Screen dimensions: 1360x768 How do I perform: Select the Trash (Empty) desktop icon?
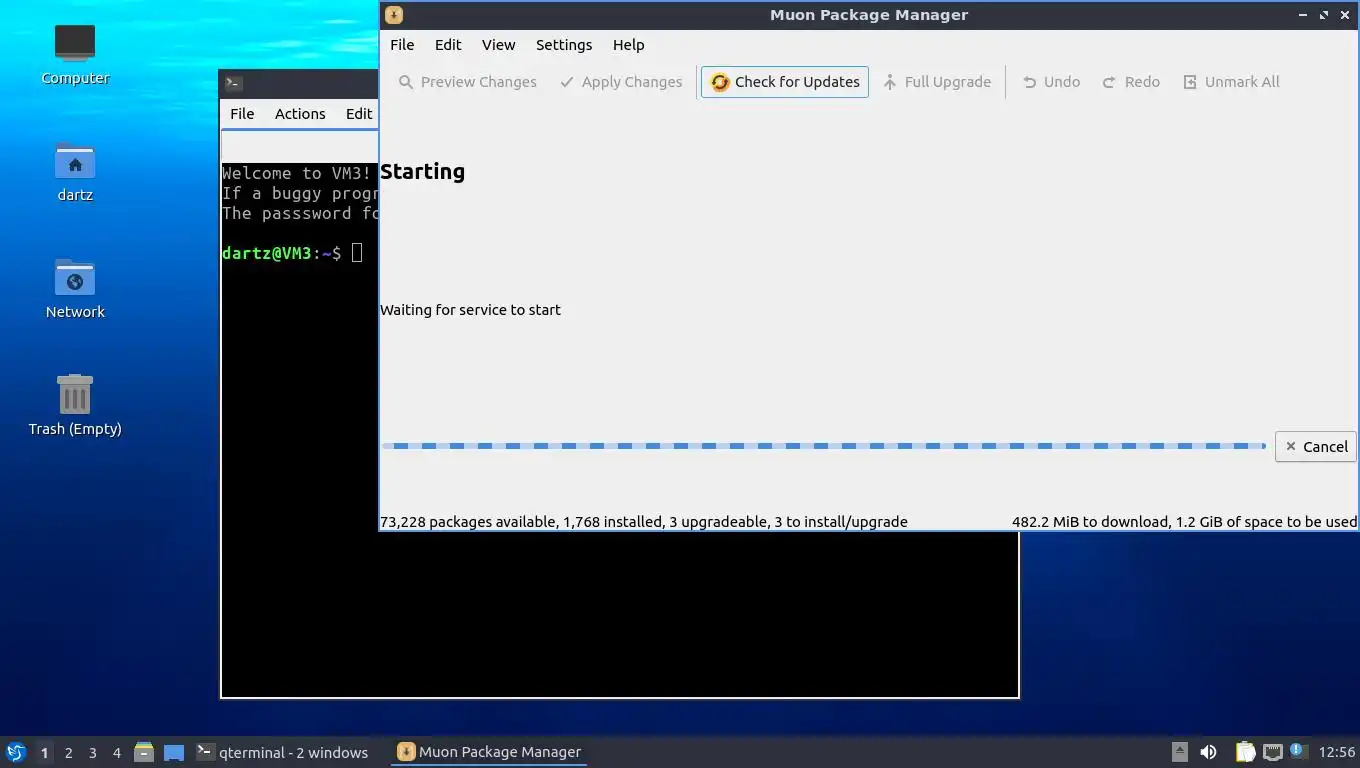[x=75, y=405]
